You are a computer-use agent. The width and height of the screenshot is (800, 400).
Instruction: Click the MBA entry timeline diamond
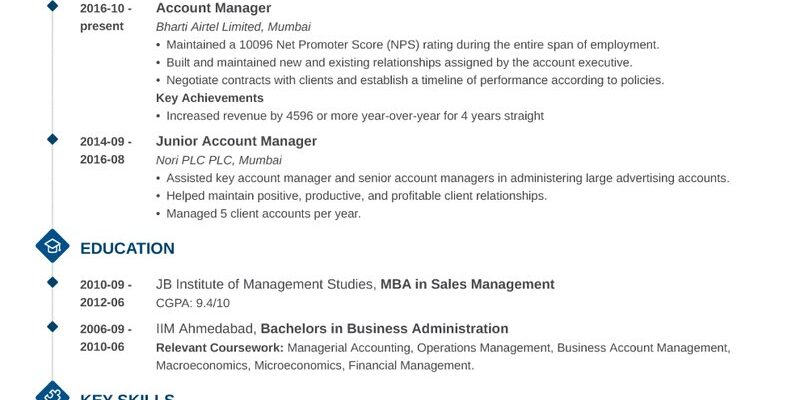click(x=53, y=282)
